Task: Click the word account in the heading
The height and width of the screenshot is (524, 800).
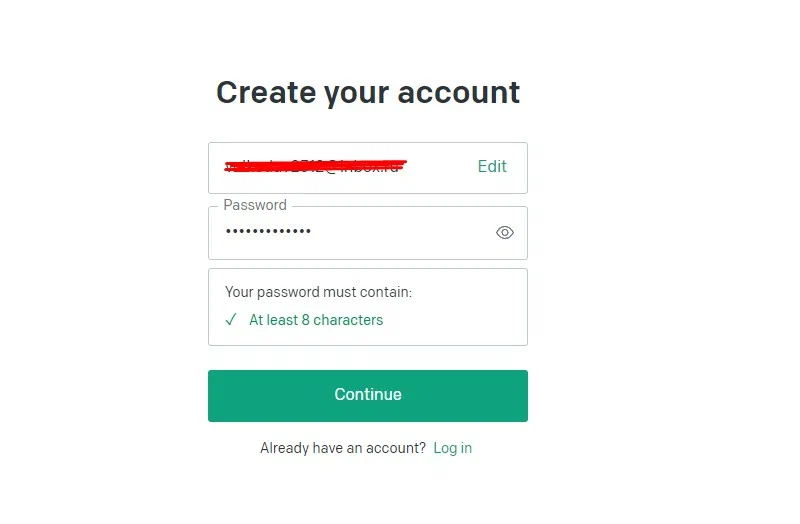Action: click(459, 92)
